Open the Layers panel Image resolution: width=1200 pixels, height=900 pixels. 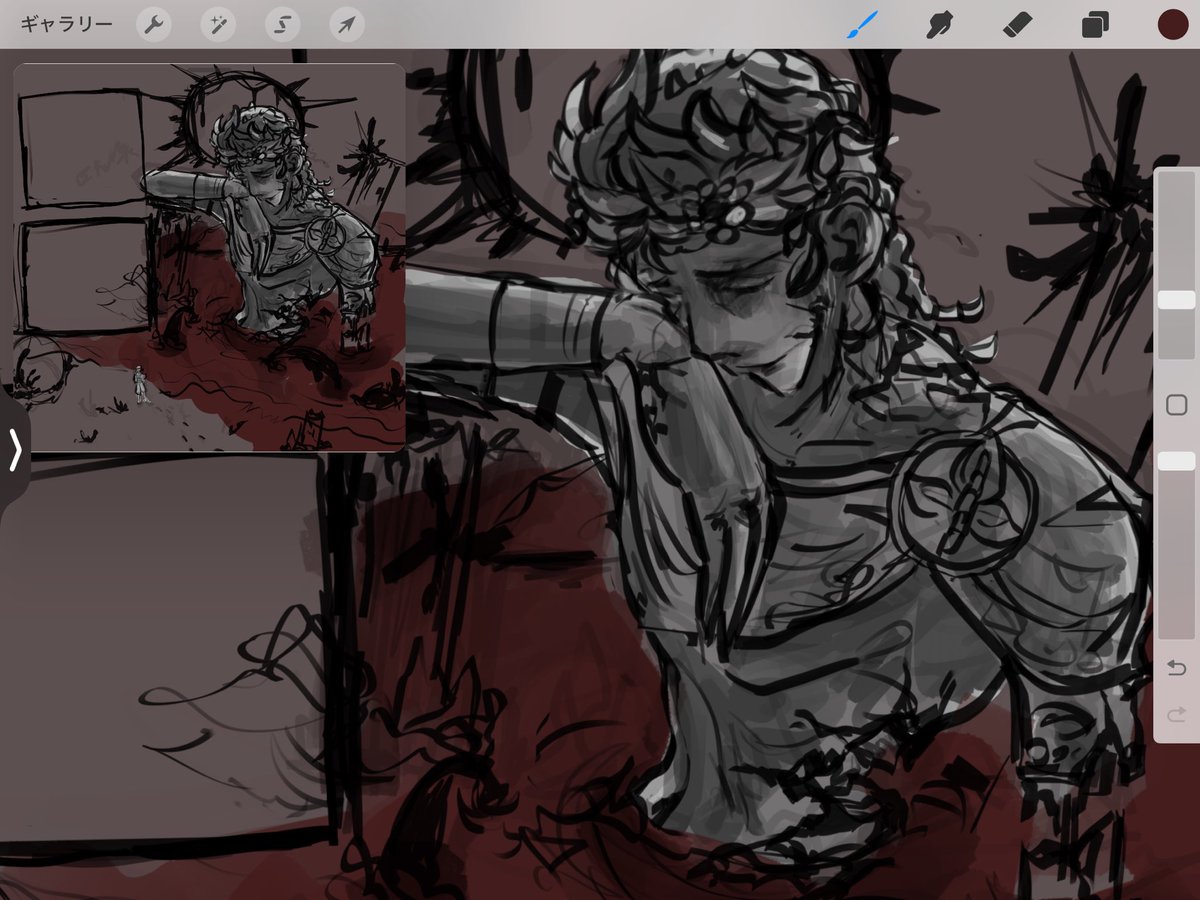tap(1095, 25)
